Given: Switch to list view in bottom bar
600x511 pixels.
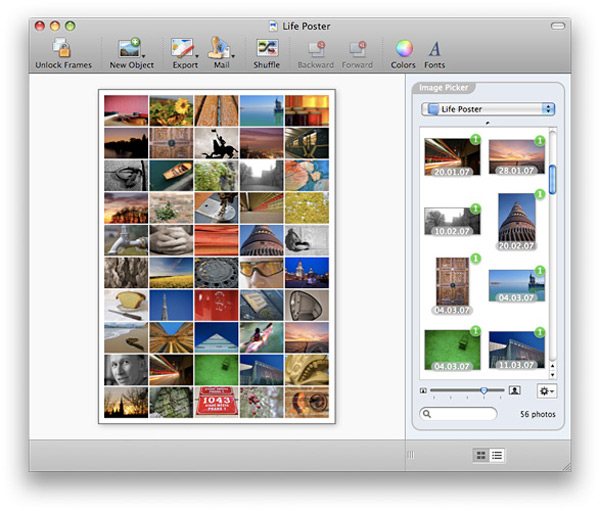Looking at the screenshot, I should pyautogui.click(x=497, y=455).
